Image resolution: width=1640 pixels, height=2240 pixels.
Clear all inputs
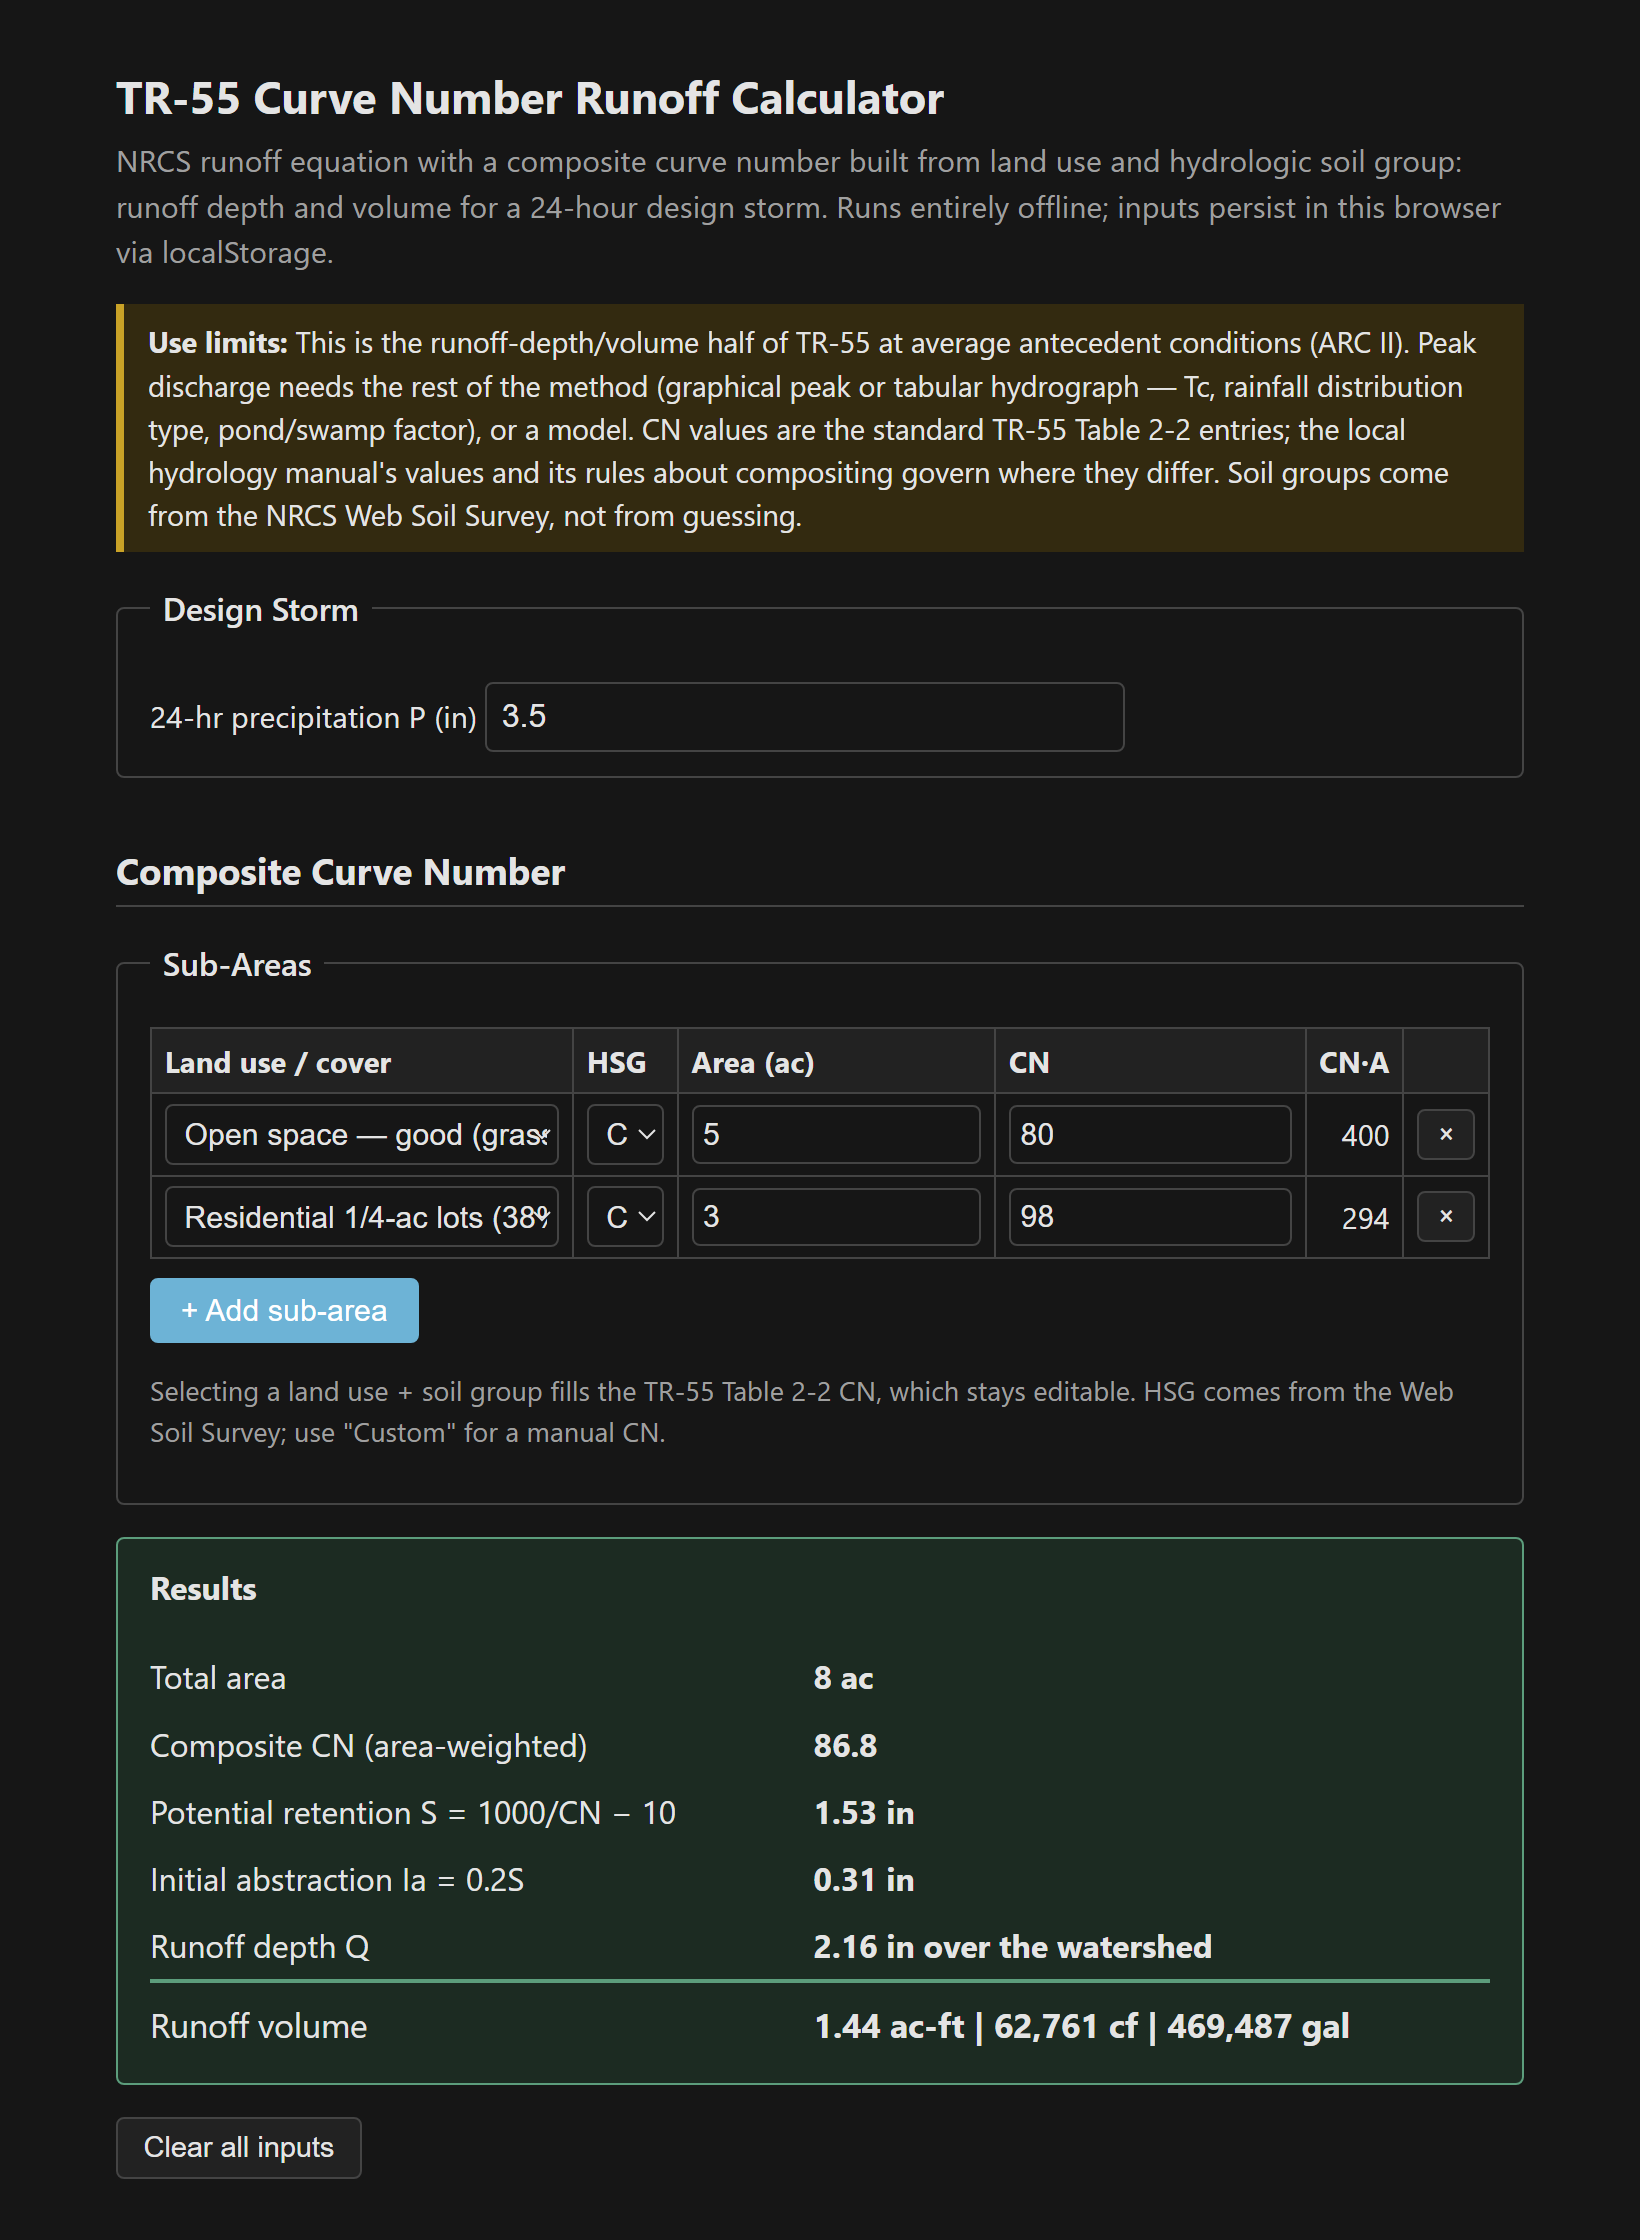[x=238, y=2147]
